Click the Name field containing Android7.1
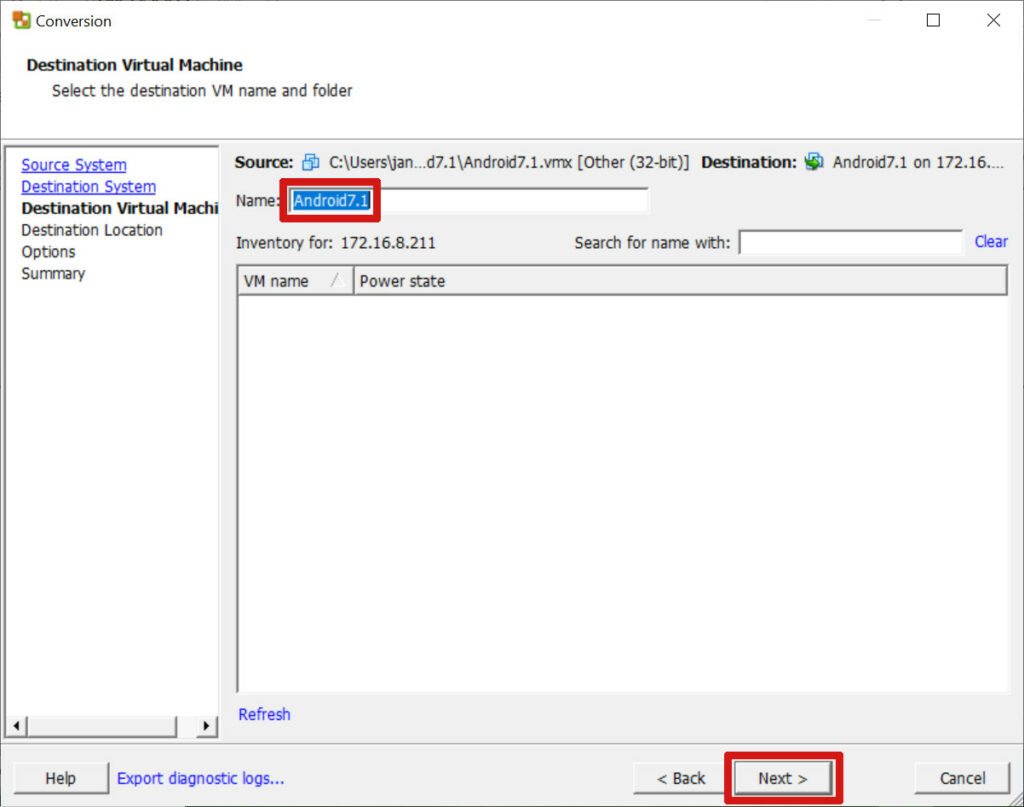This screenshot has height=807, width=1024. (468, 200)
